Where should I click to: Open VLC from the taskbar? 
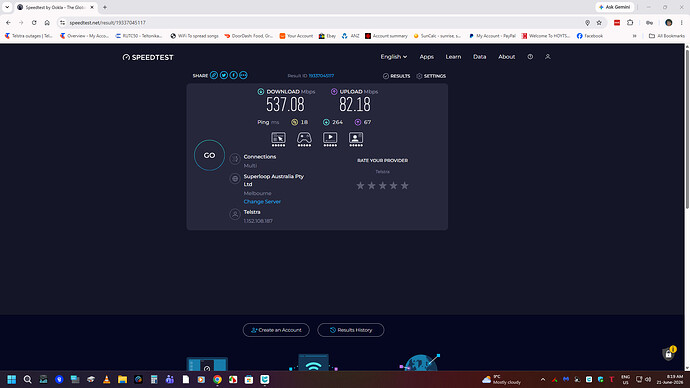106,379
